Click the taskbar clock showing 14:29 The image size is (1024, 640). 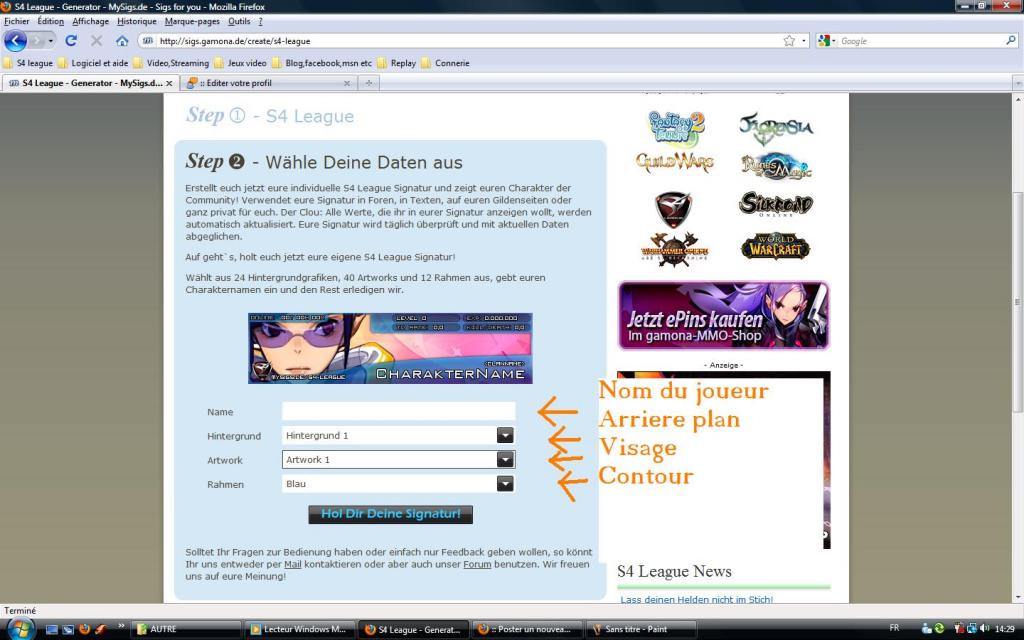point(1004,629)
